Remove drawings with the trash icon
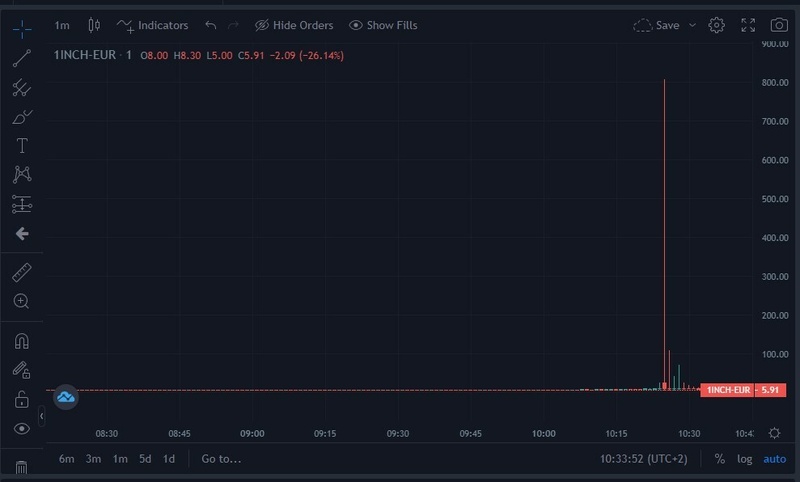 point(21,467)
